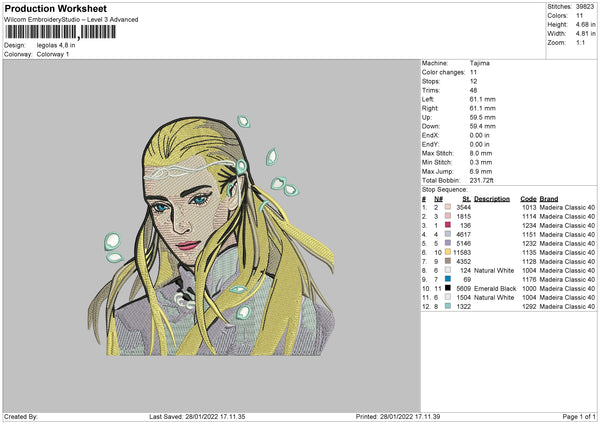Click the Production Worksheet title
This screenshot has width=600, height=424.
pyautogui.click(x=54, y=8)
